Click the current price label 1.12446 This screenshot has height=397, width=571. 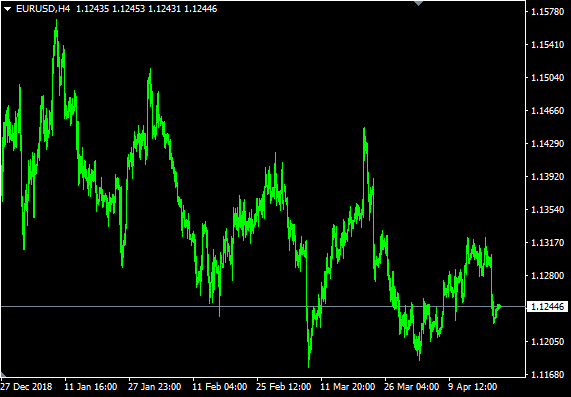547,307
